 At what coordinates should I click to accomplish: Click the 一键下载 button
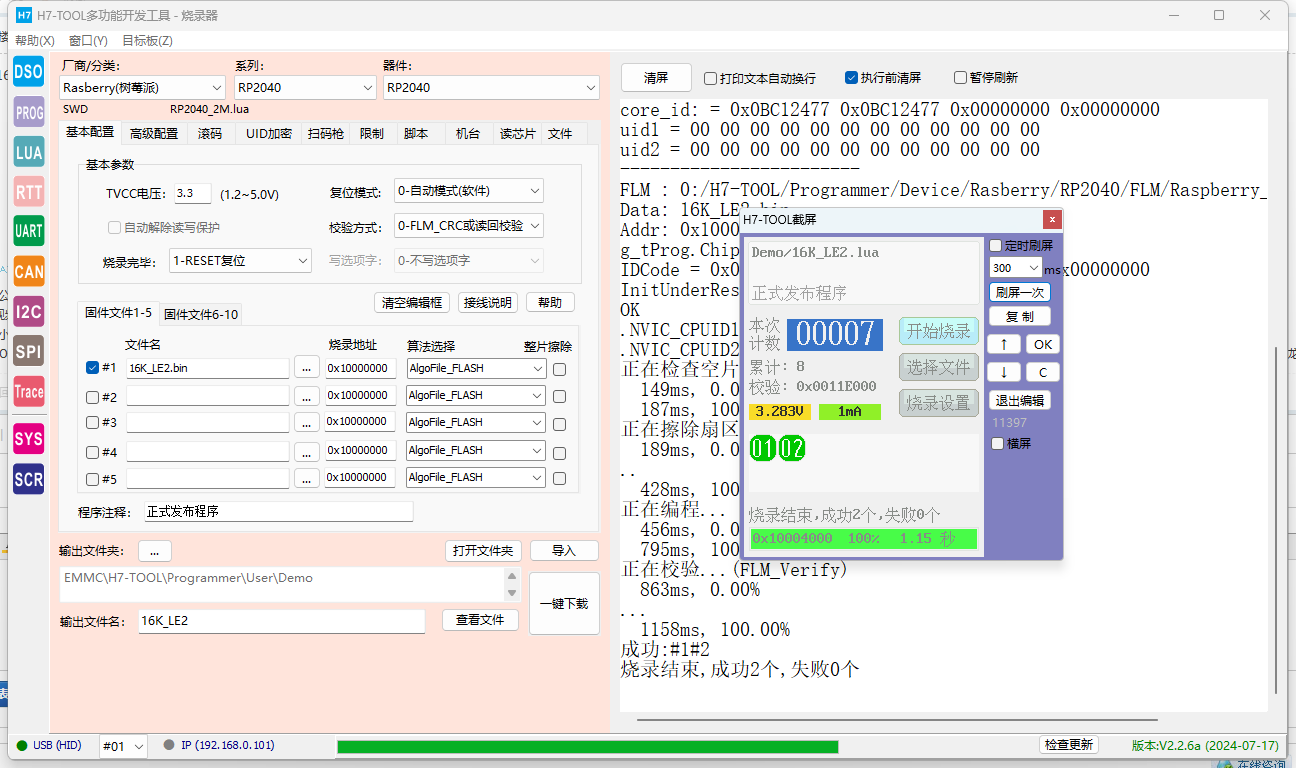click(564, 603)
